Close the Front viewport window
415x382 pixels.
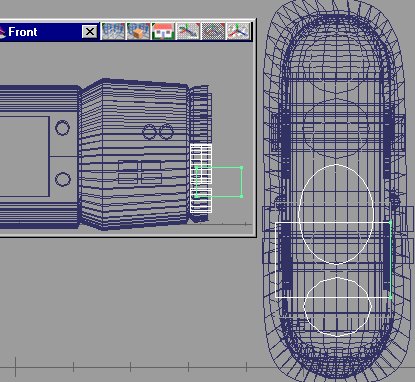(x=90, y=32)
